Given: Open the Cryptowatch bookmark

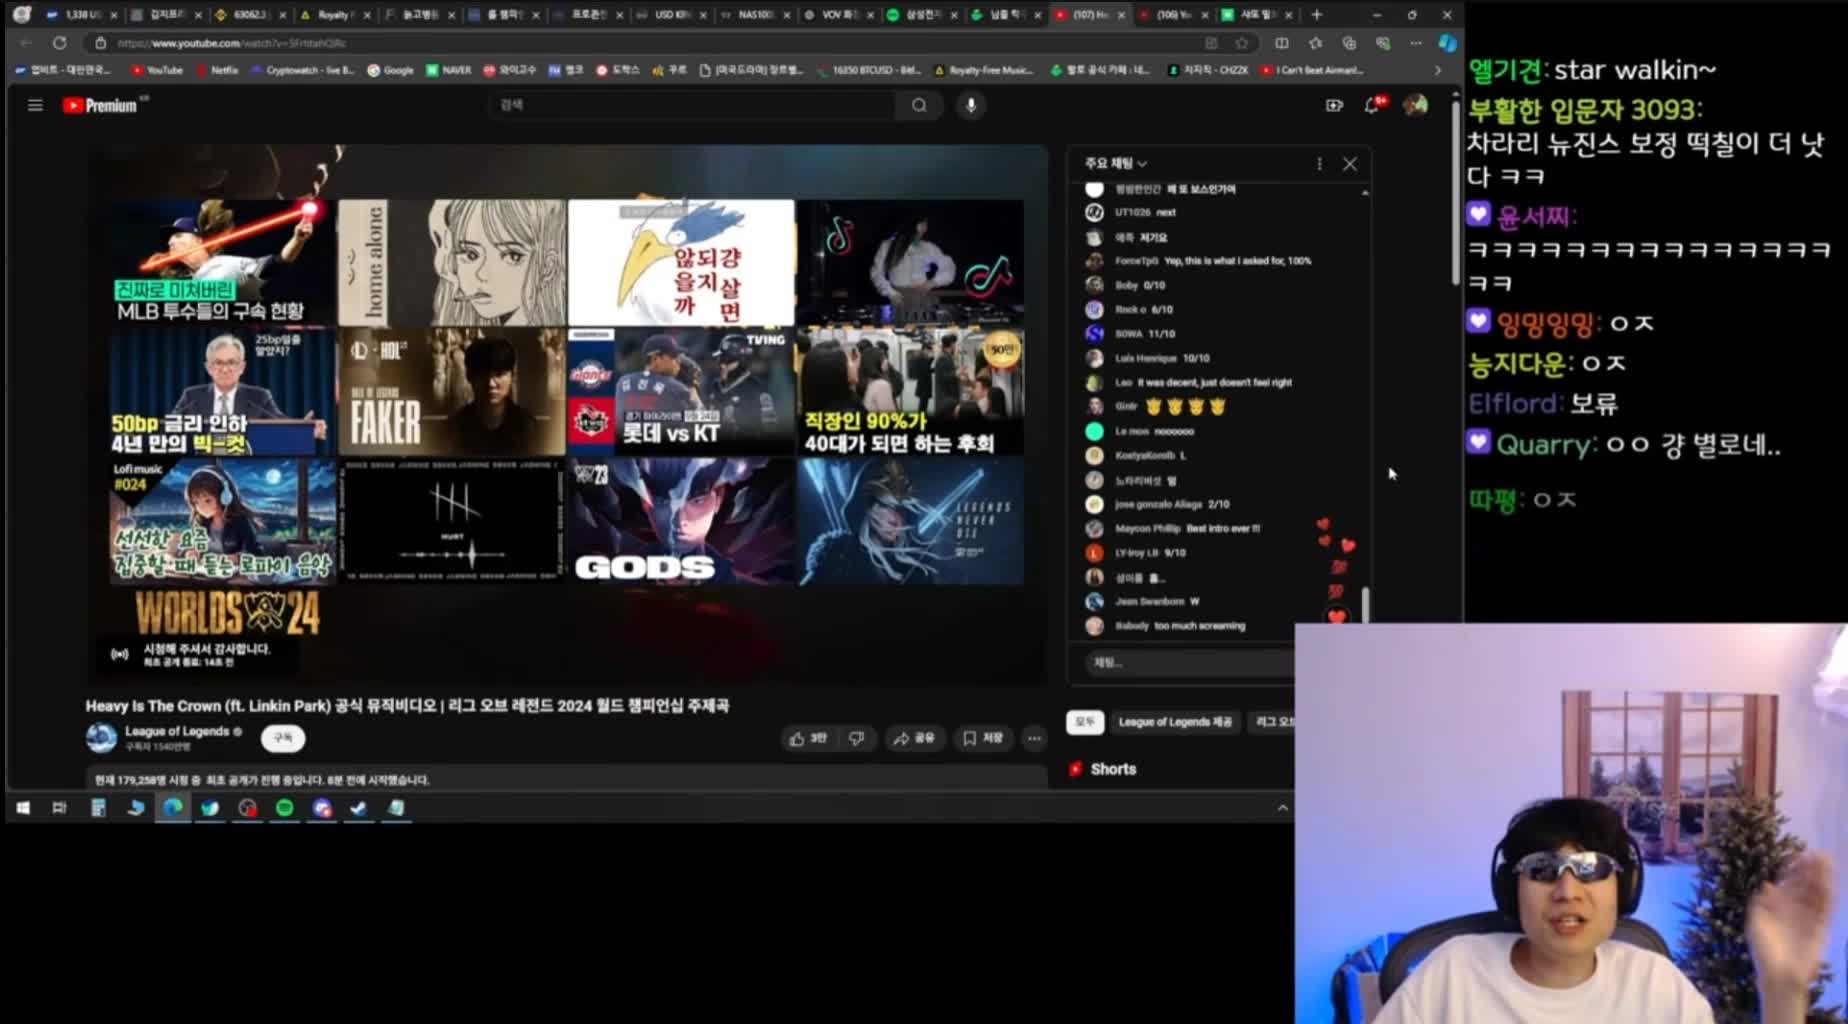Looking at the screenshot, I should [303, 70].
